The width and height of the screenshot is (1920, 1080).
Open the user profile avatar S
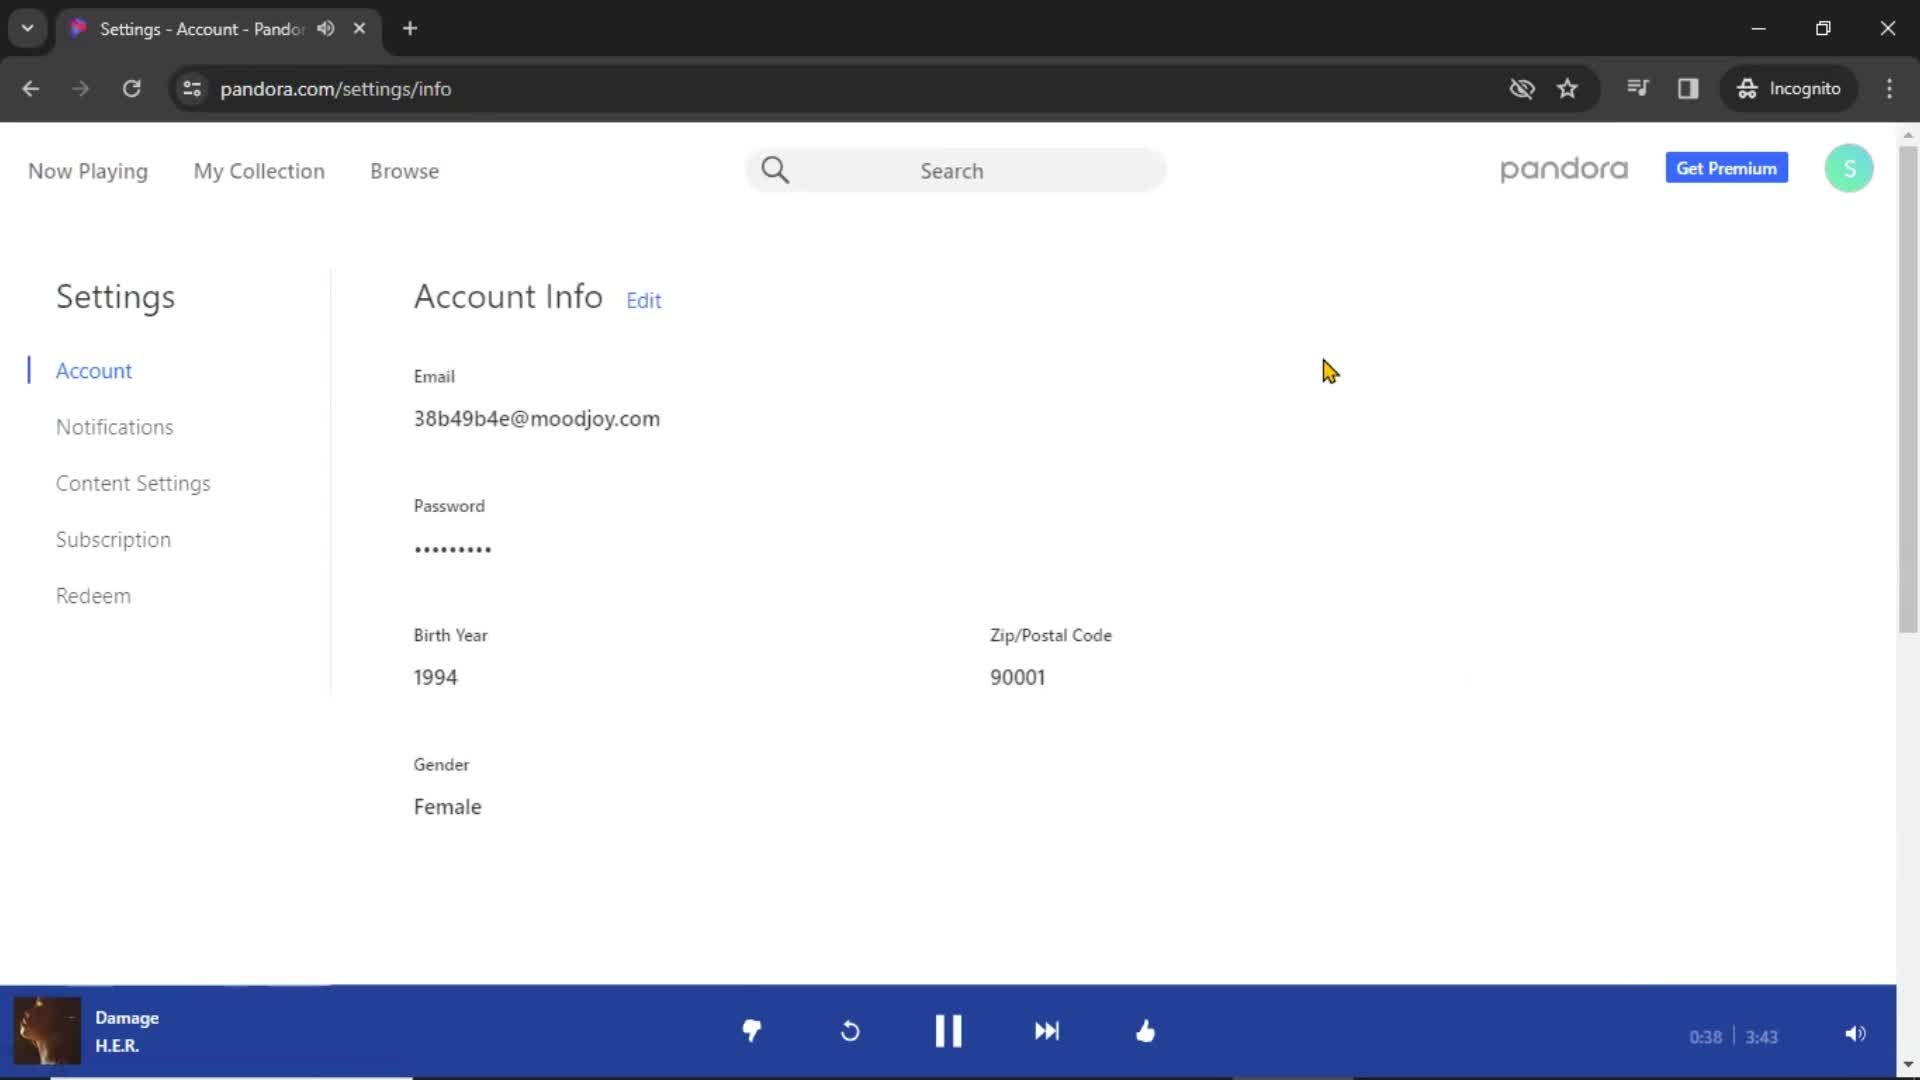[x=1849, y=168]
